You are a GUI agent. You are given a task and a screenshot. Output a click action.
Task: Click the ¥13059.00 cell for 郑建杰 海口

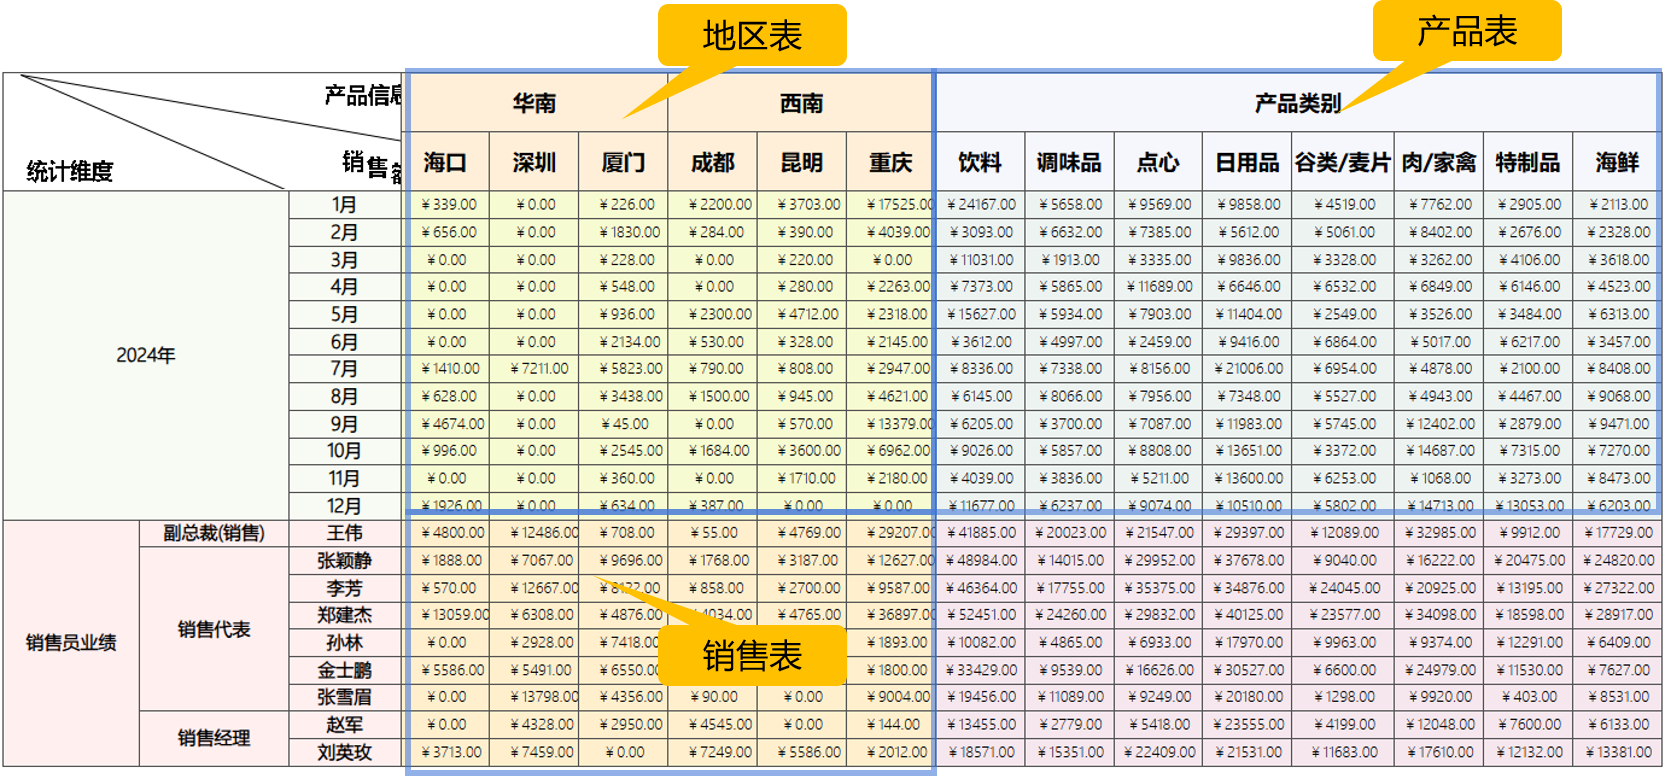click(x=445, y=615)
